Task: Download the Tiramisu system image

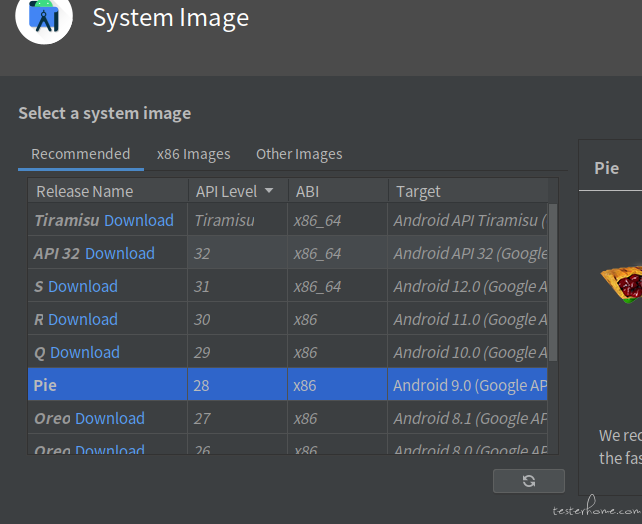Action: point(139,221)
